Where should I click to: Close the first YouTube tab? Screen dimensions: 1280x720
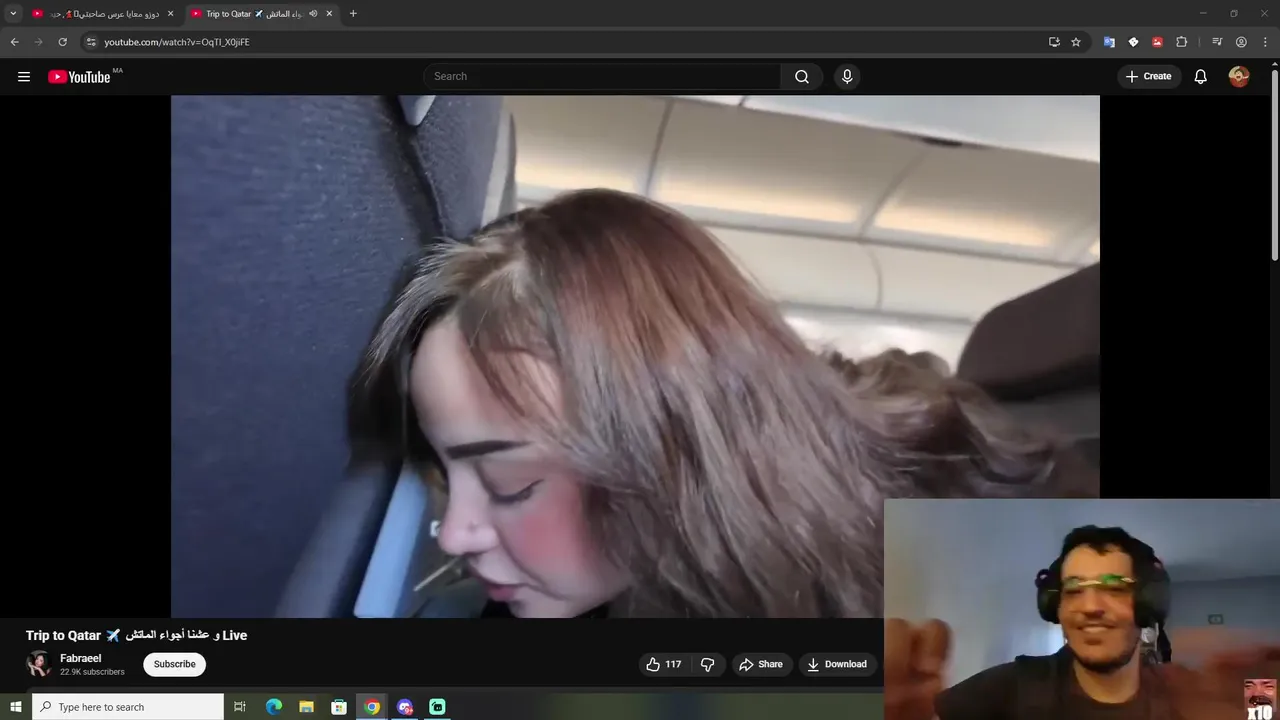170,14
